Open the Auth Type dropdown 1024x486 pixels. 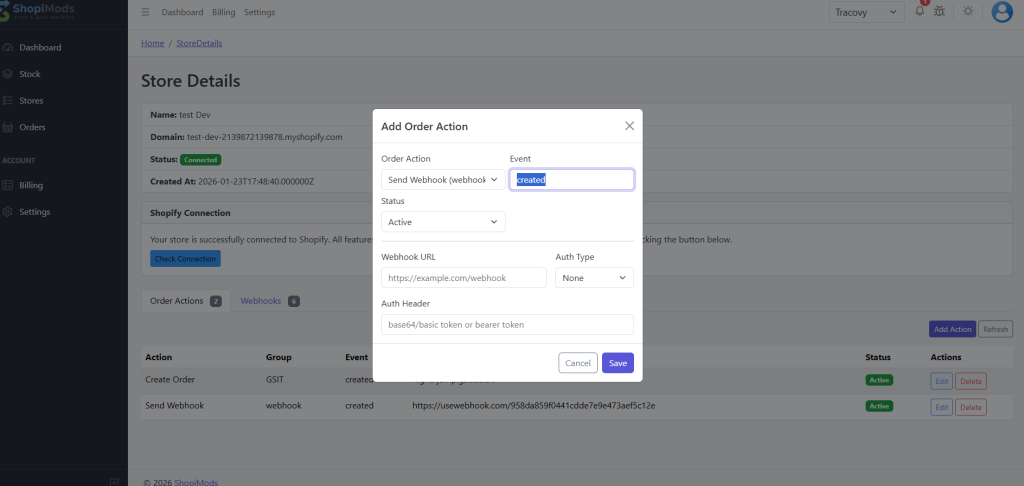(x=594, y=277)
